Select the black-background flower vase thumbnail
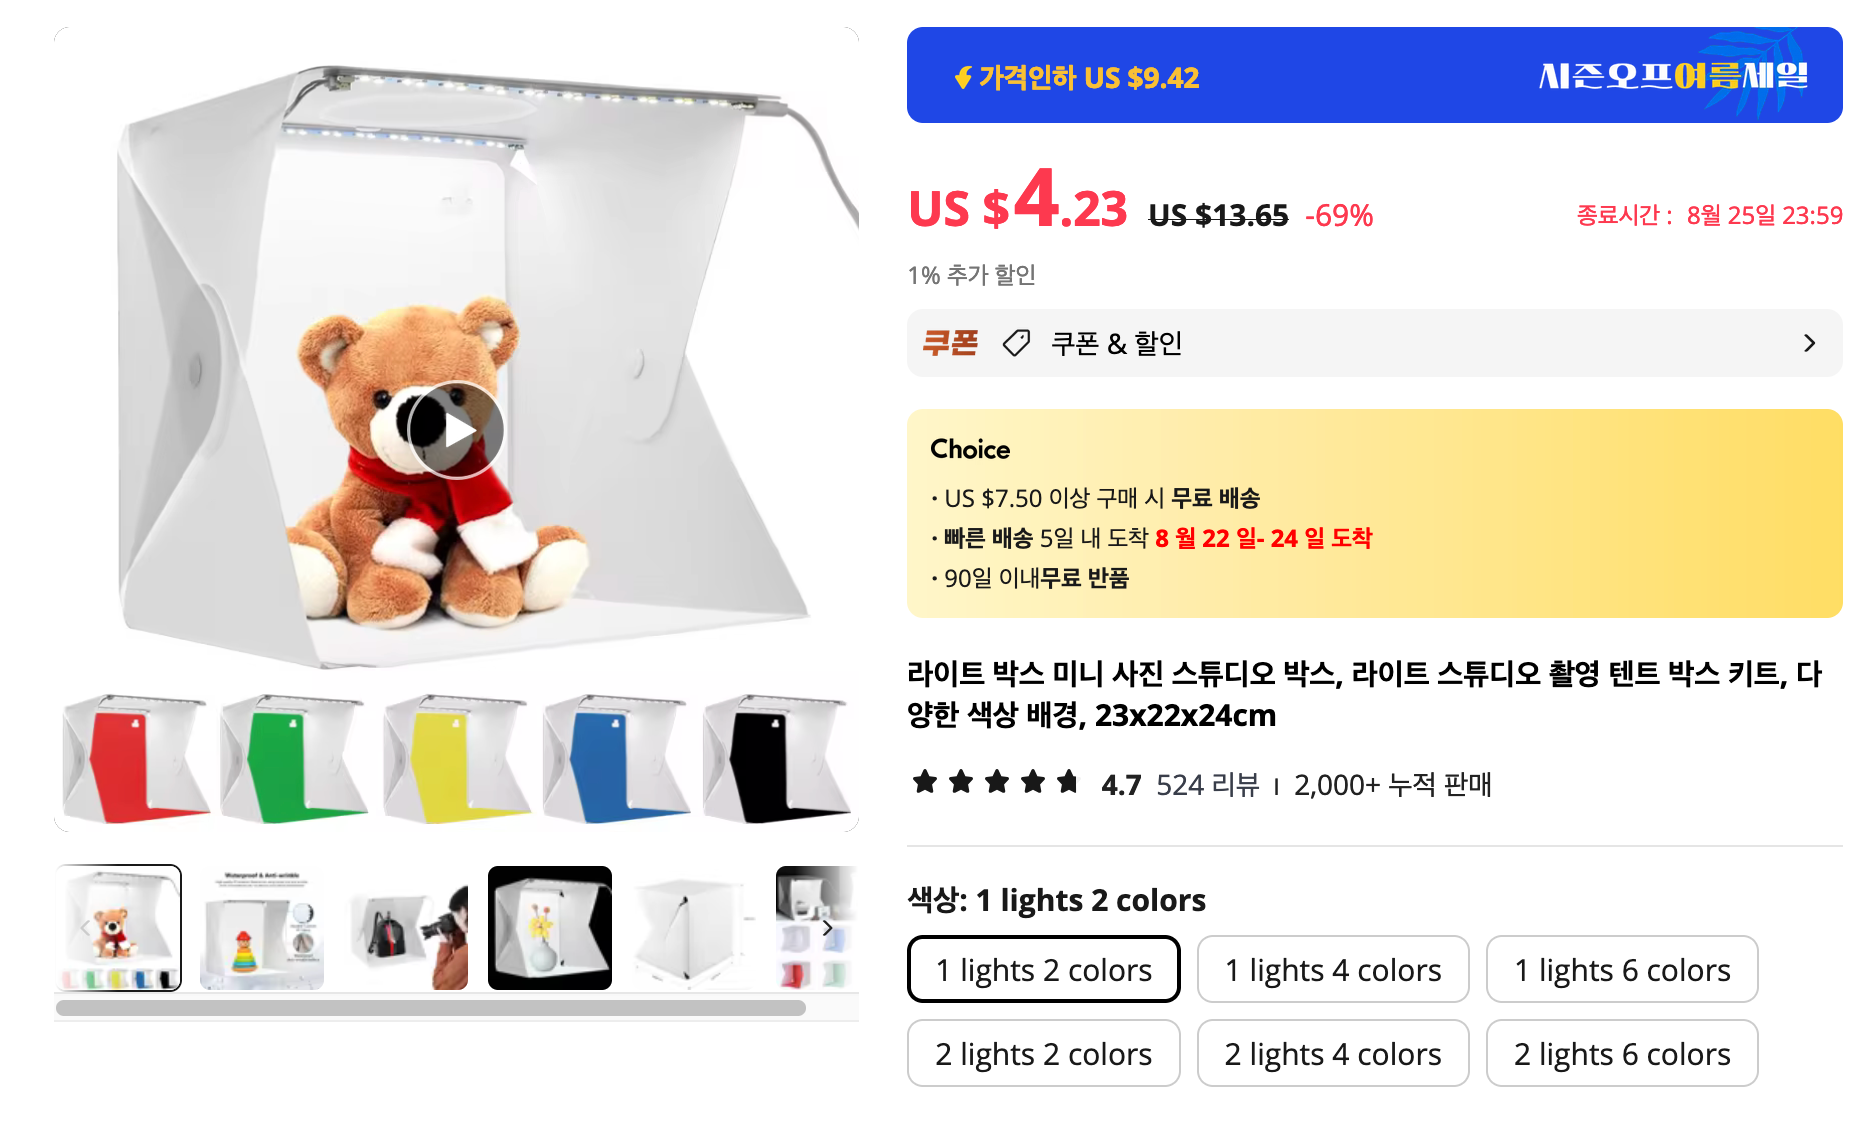1872x1124 pixels. 550,928
